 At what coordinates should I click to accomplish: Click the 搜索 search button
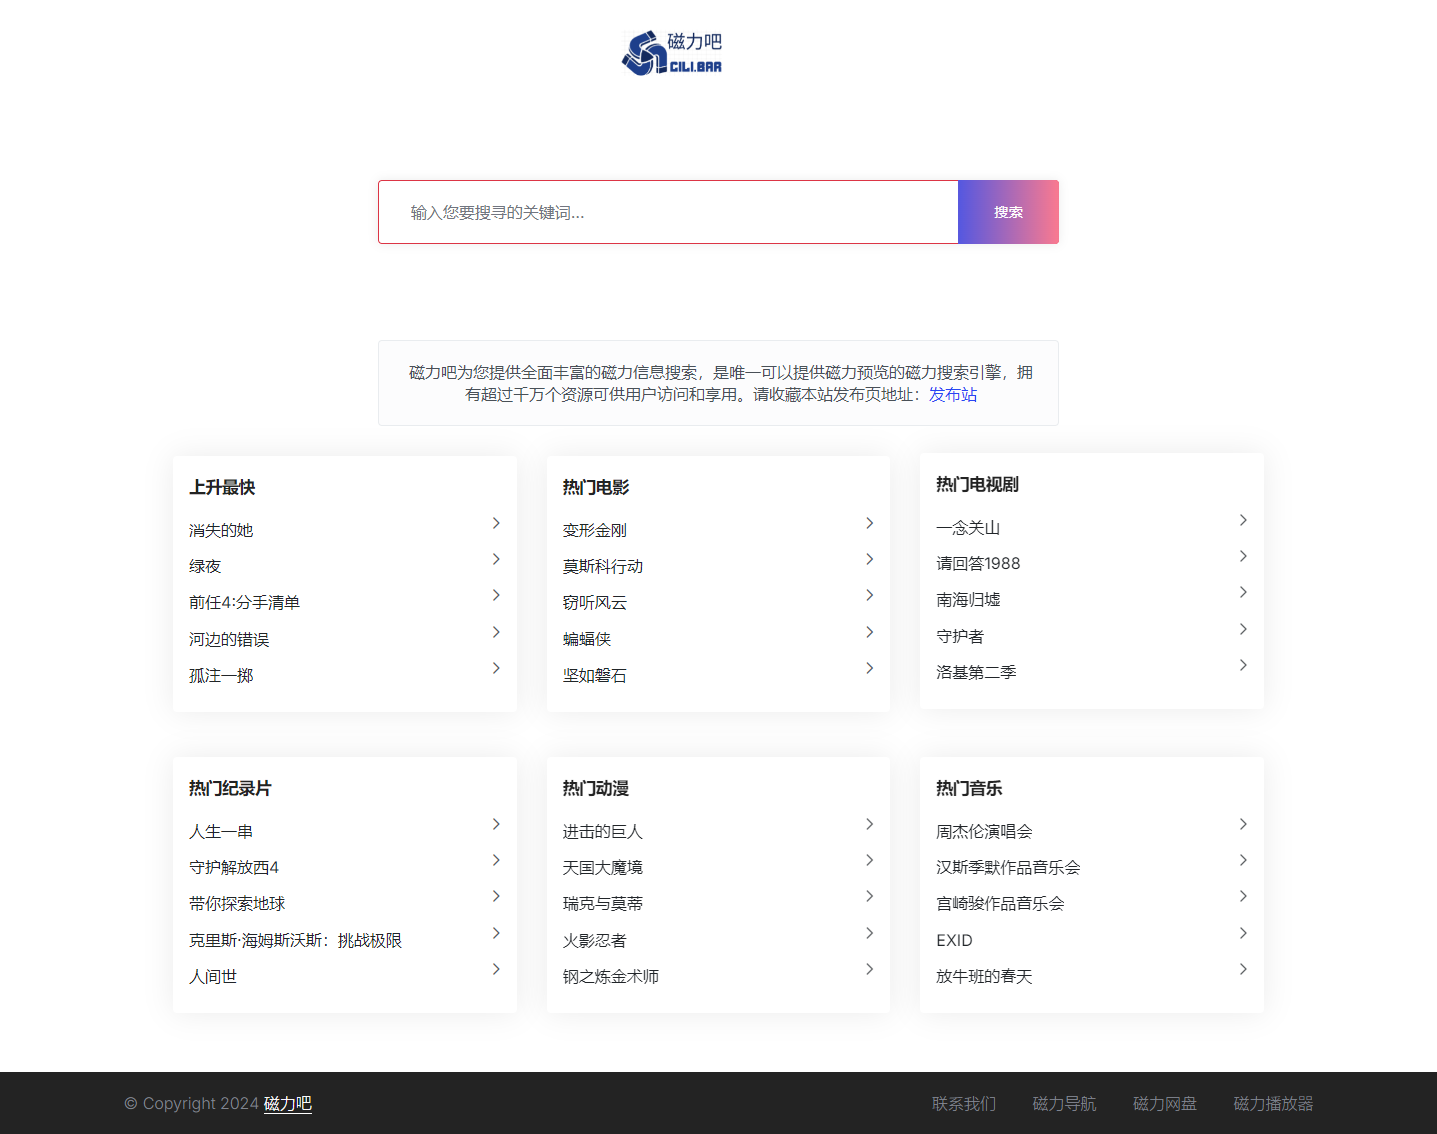(1008, 212)
